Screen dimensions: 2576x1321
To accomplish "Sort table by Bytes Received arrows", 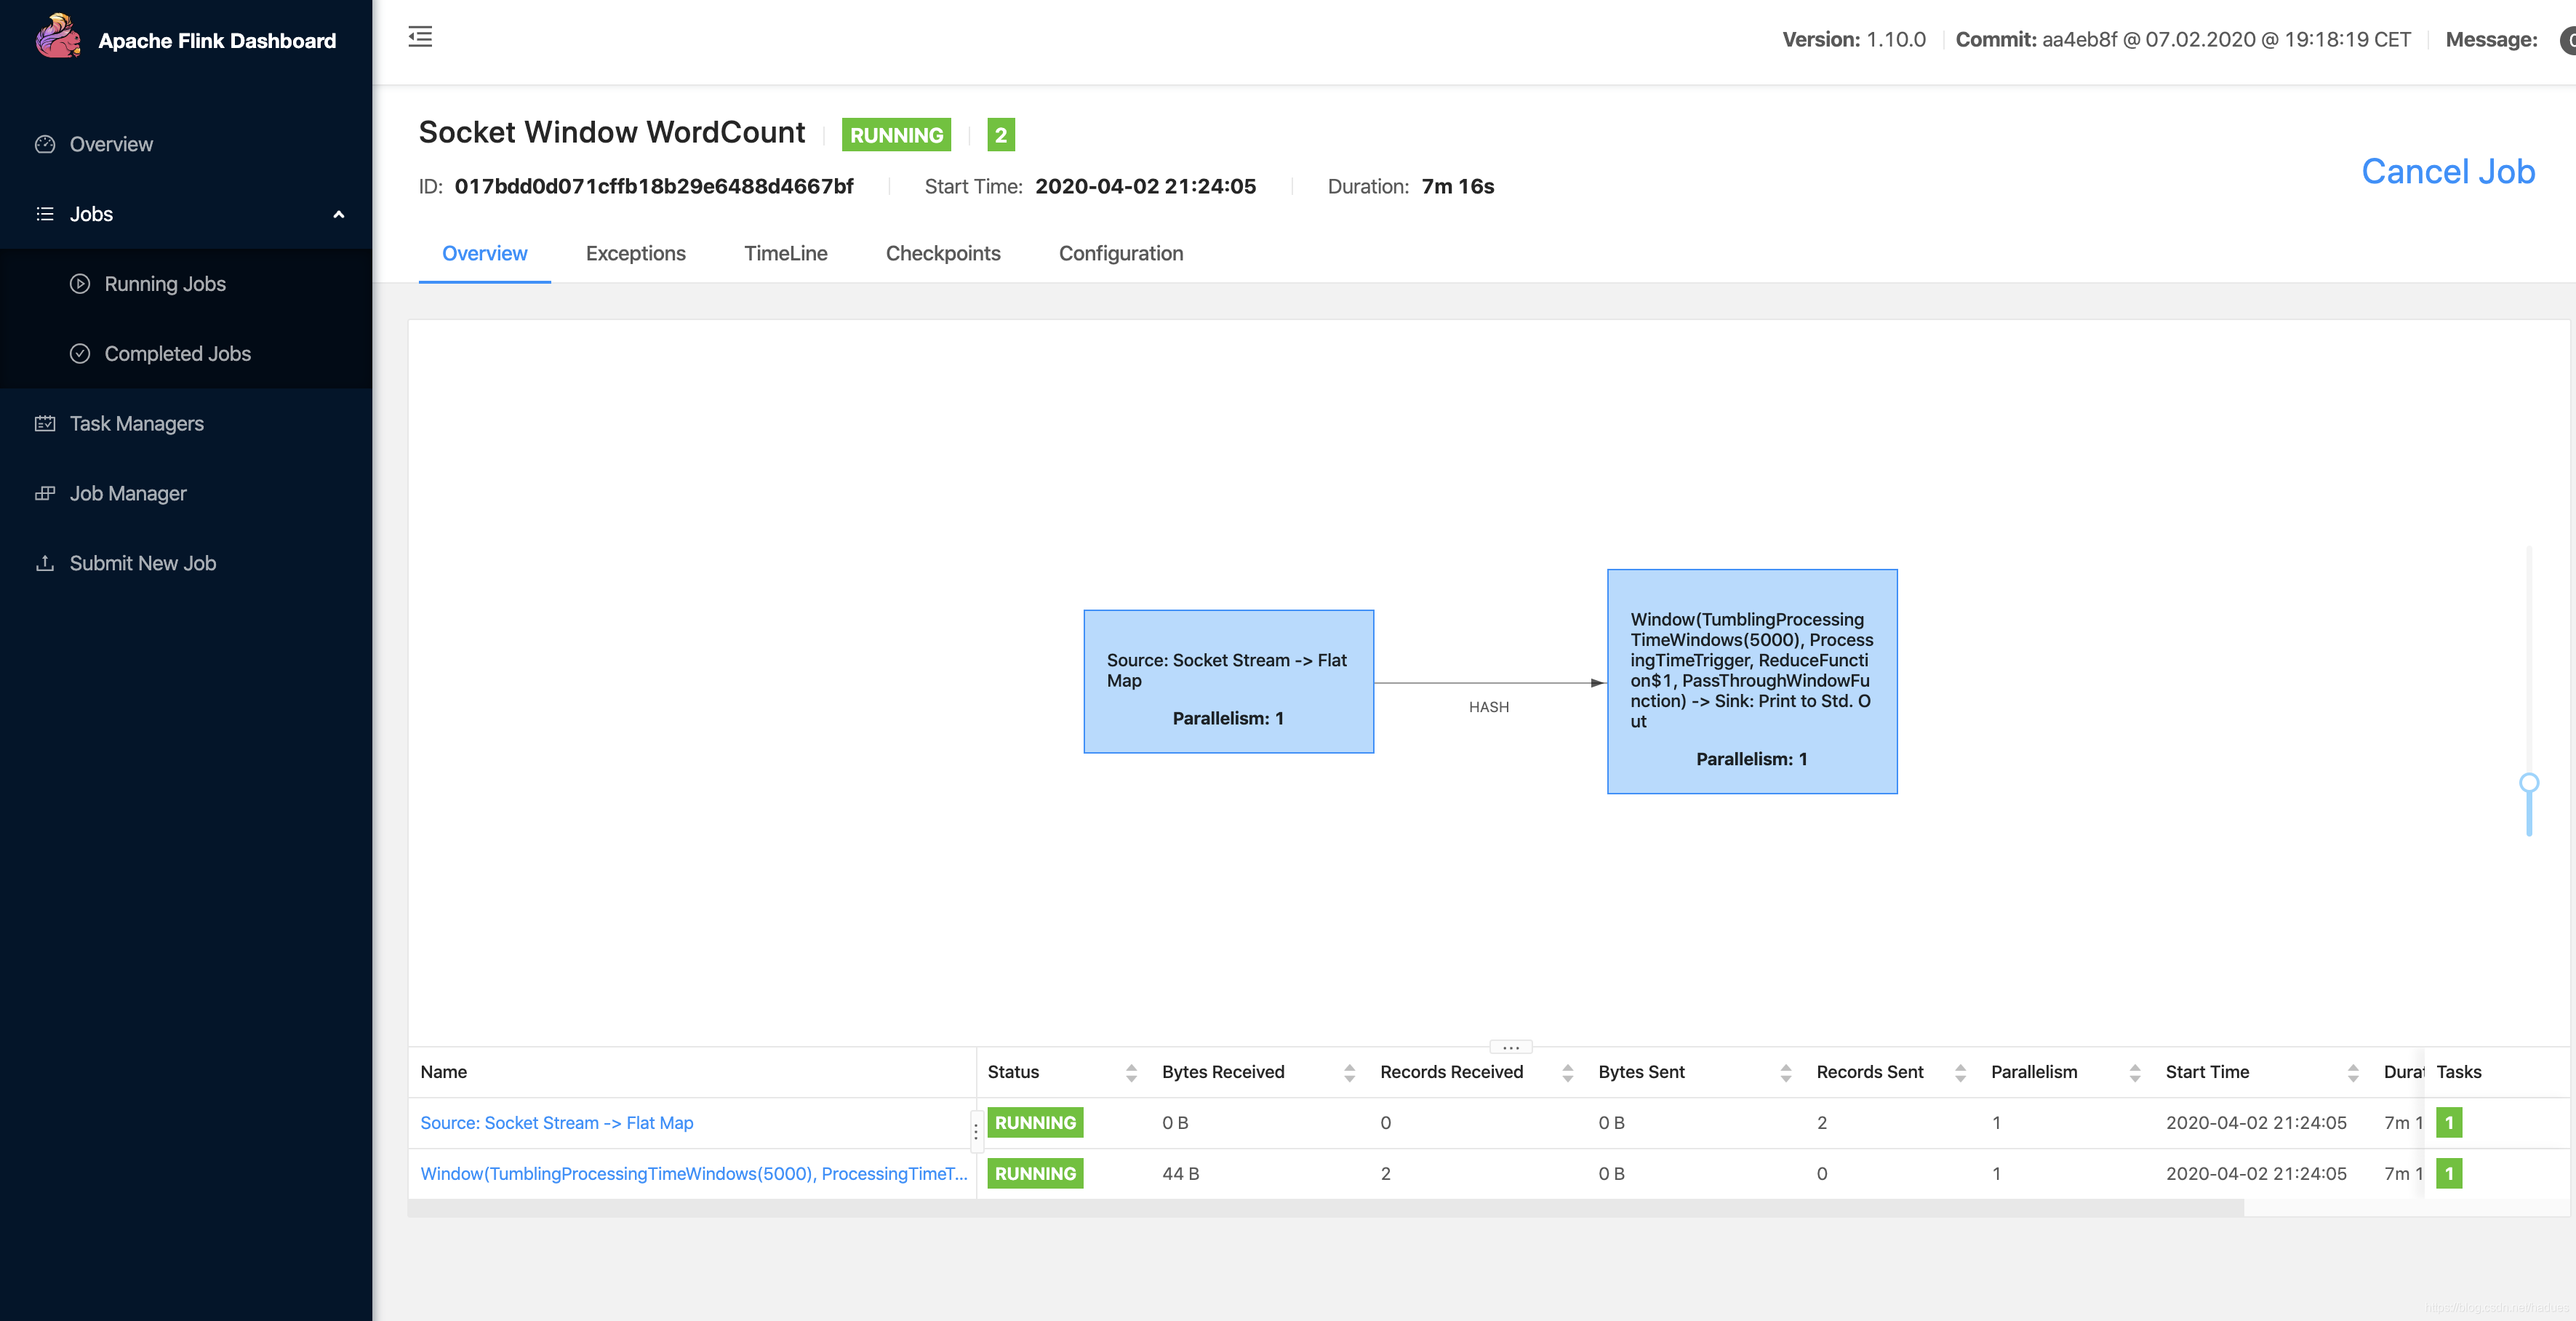I will coord(1349,1072).
